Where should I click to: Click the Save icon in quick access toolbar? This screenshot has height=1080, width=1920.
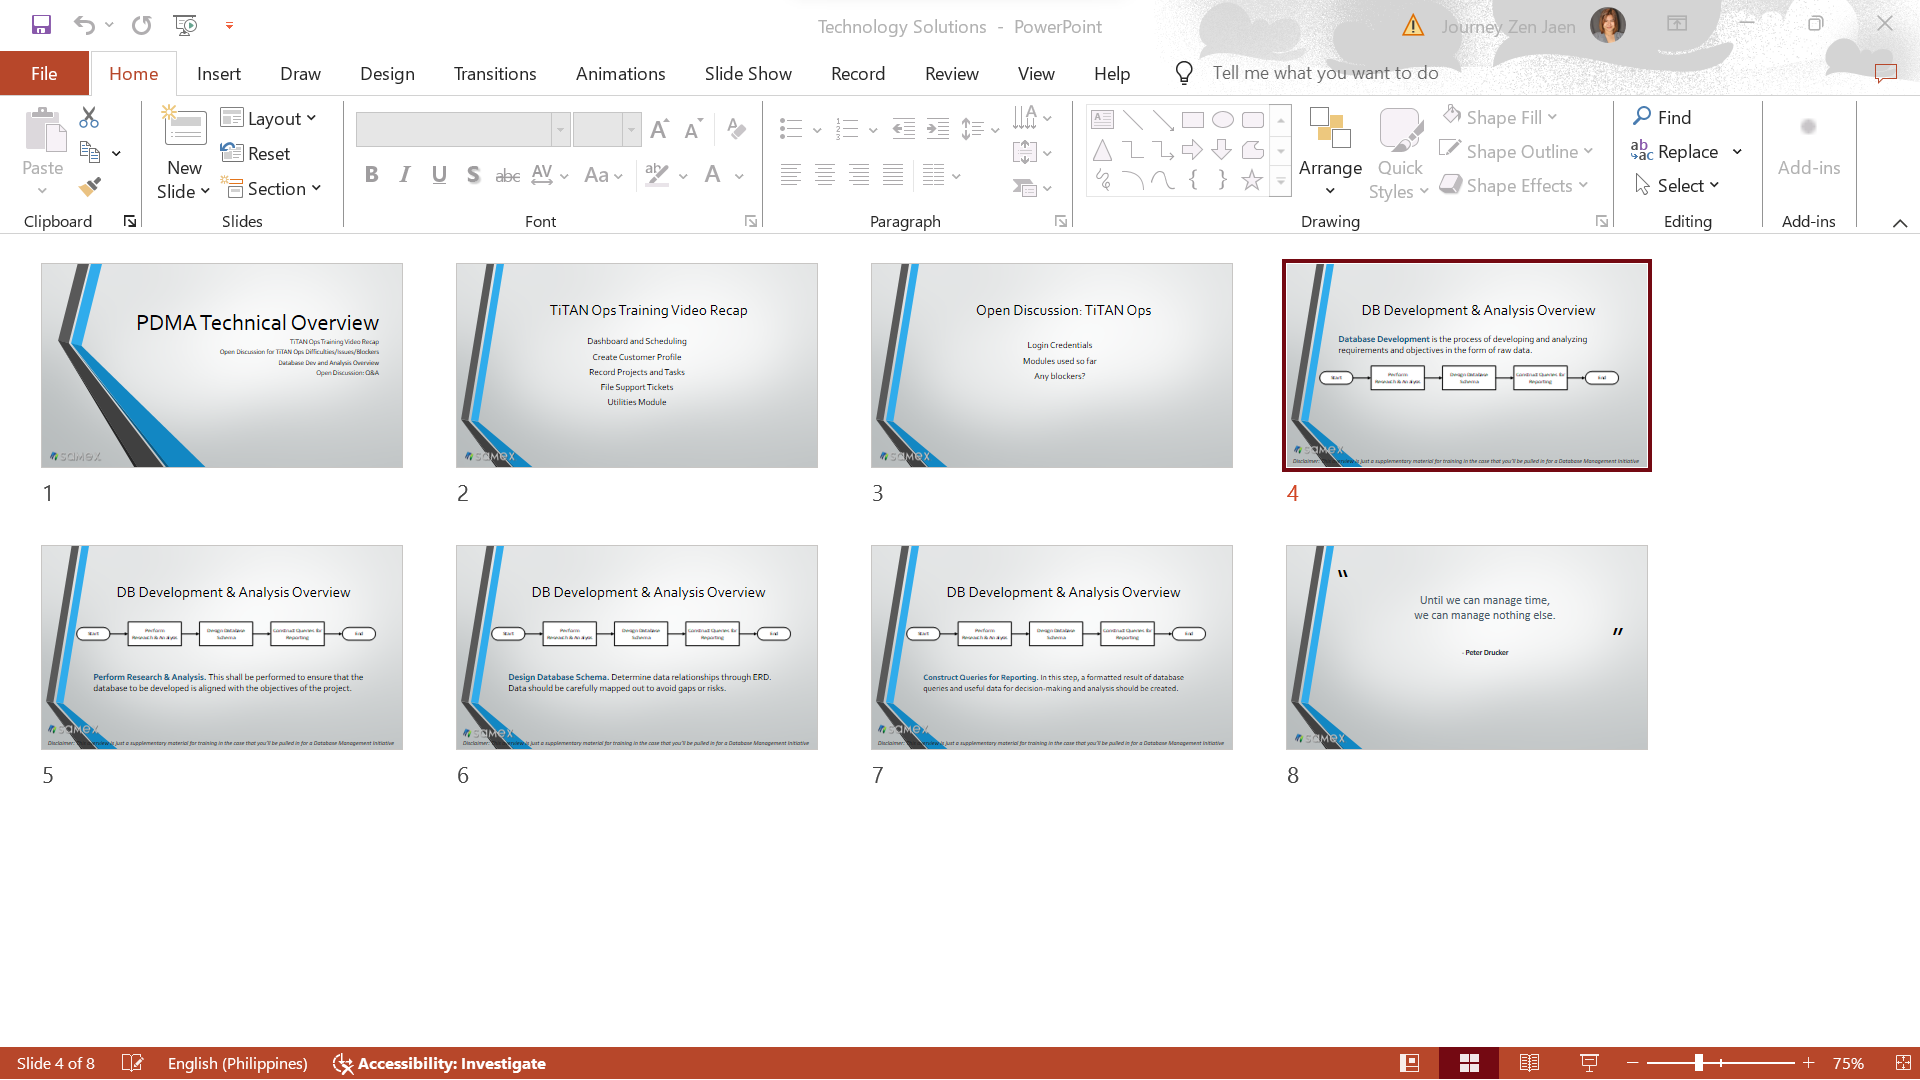pyautogui.click(x=41, y=25)
